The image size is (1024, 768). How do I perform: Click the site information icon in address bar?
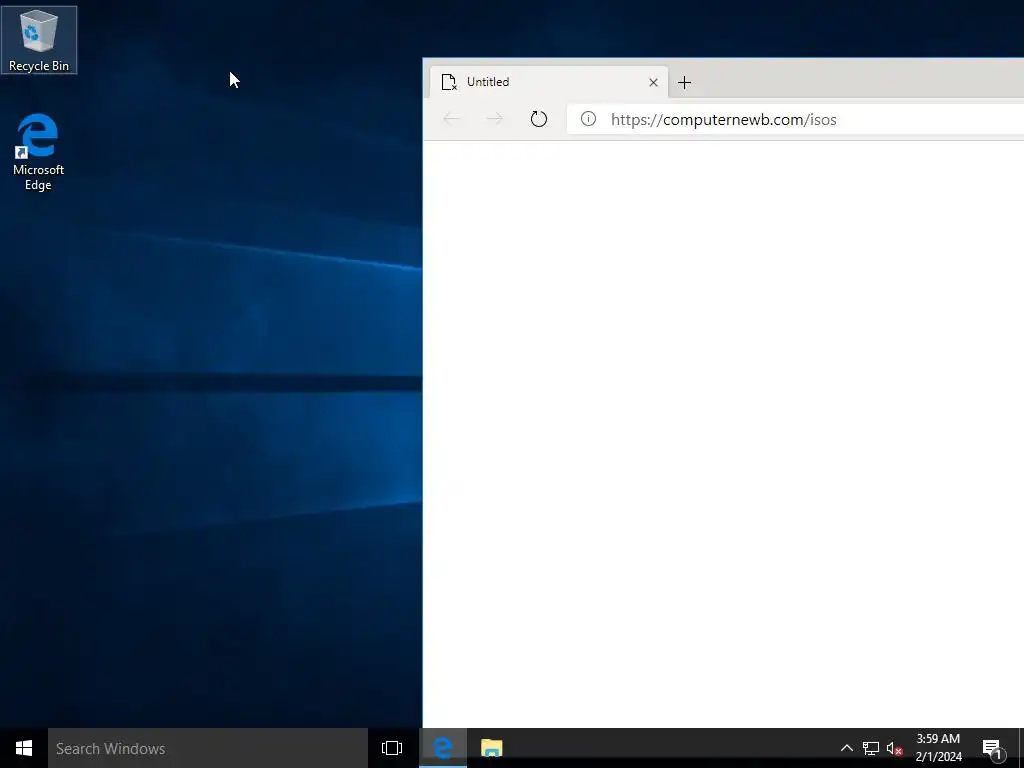coord(588,119)
